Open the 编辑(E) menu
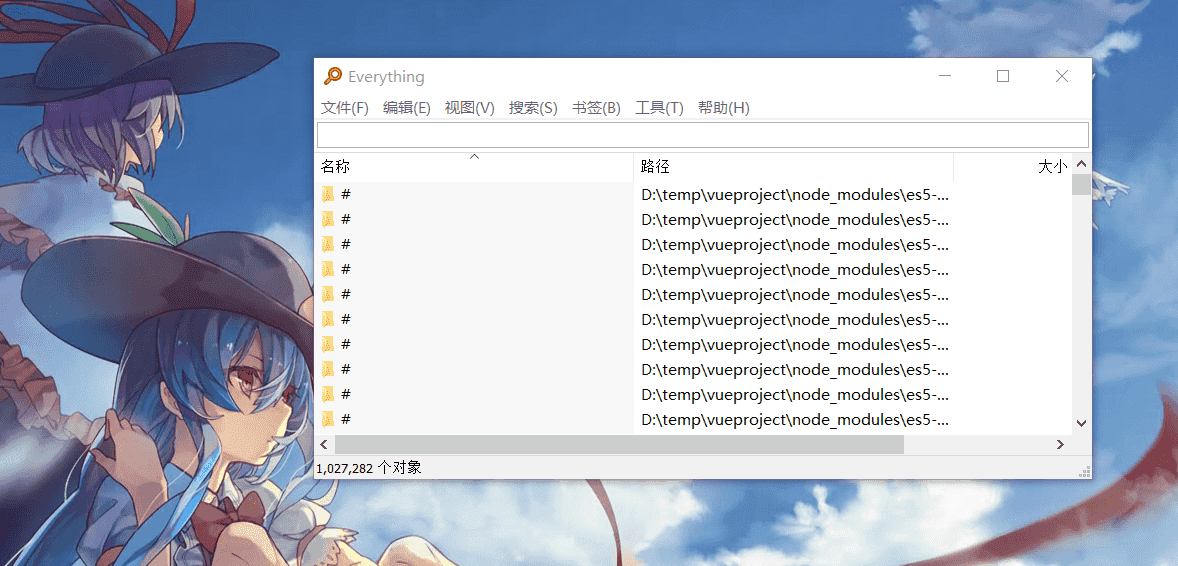The image size is (1178, 566). point(406,108)
